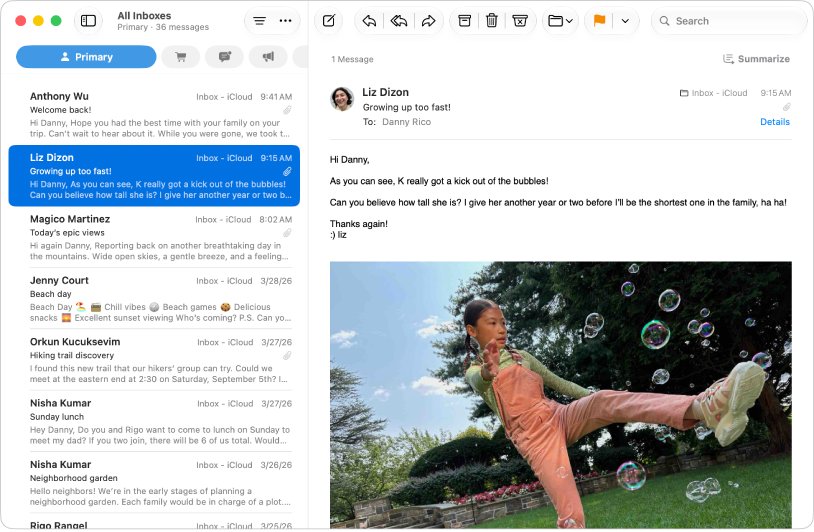814x532 pixels.
Task: Click the Inbox - iCloud label in the message header
Action: tap(714, 93)
